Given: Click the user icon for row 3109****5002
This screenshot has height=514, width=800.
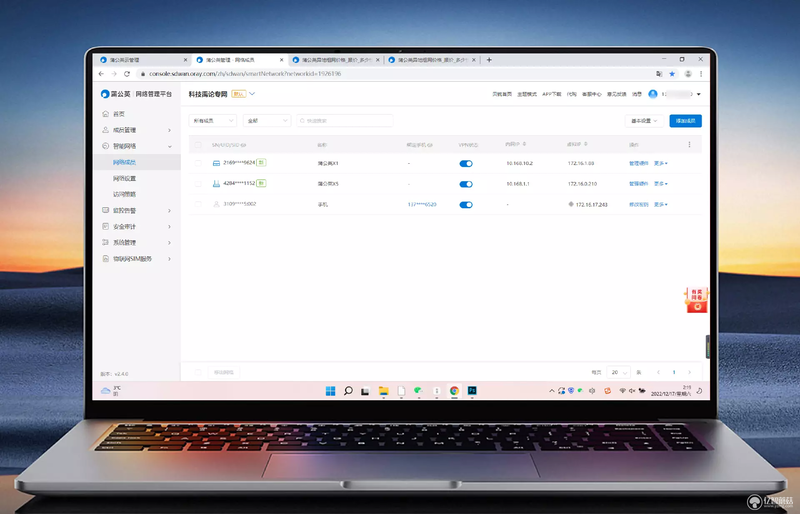Looking at the screenshot, I should (x=216, y=204).
